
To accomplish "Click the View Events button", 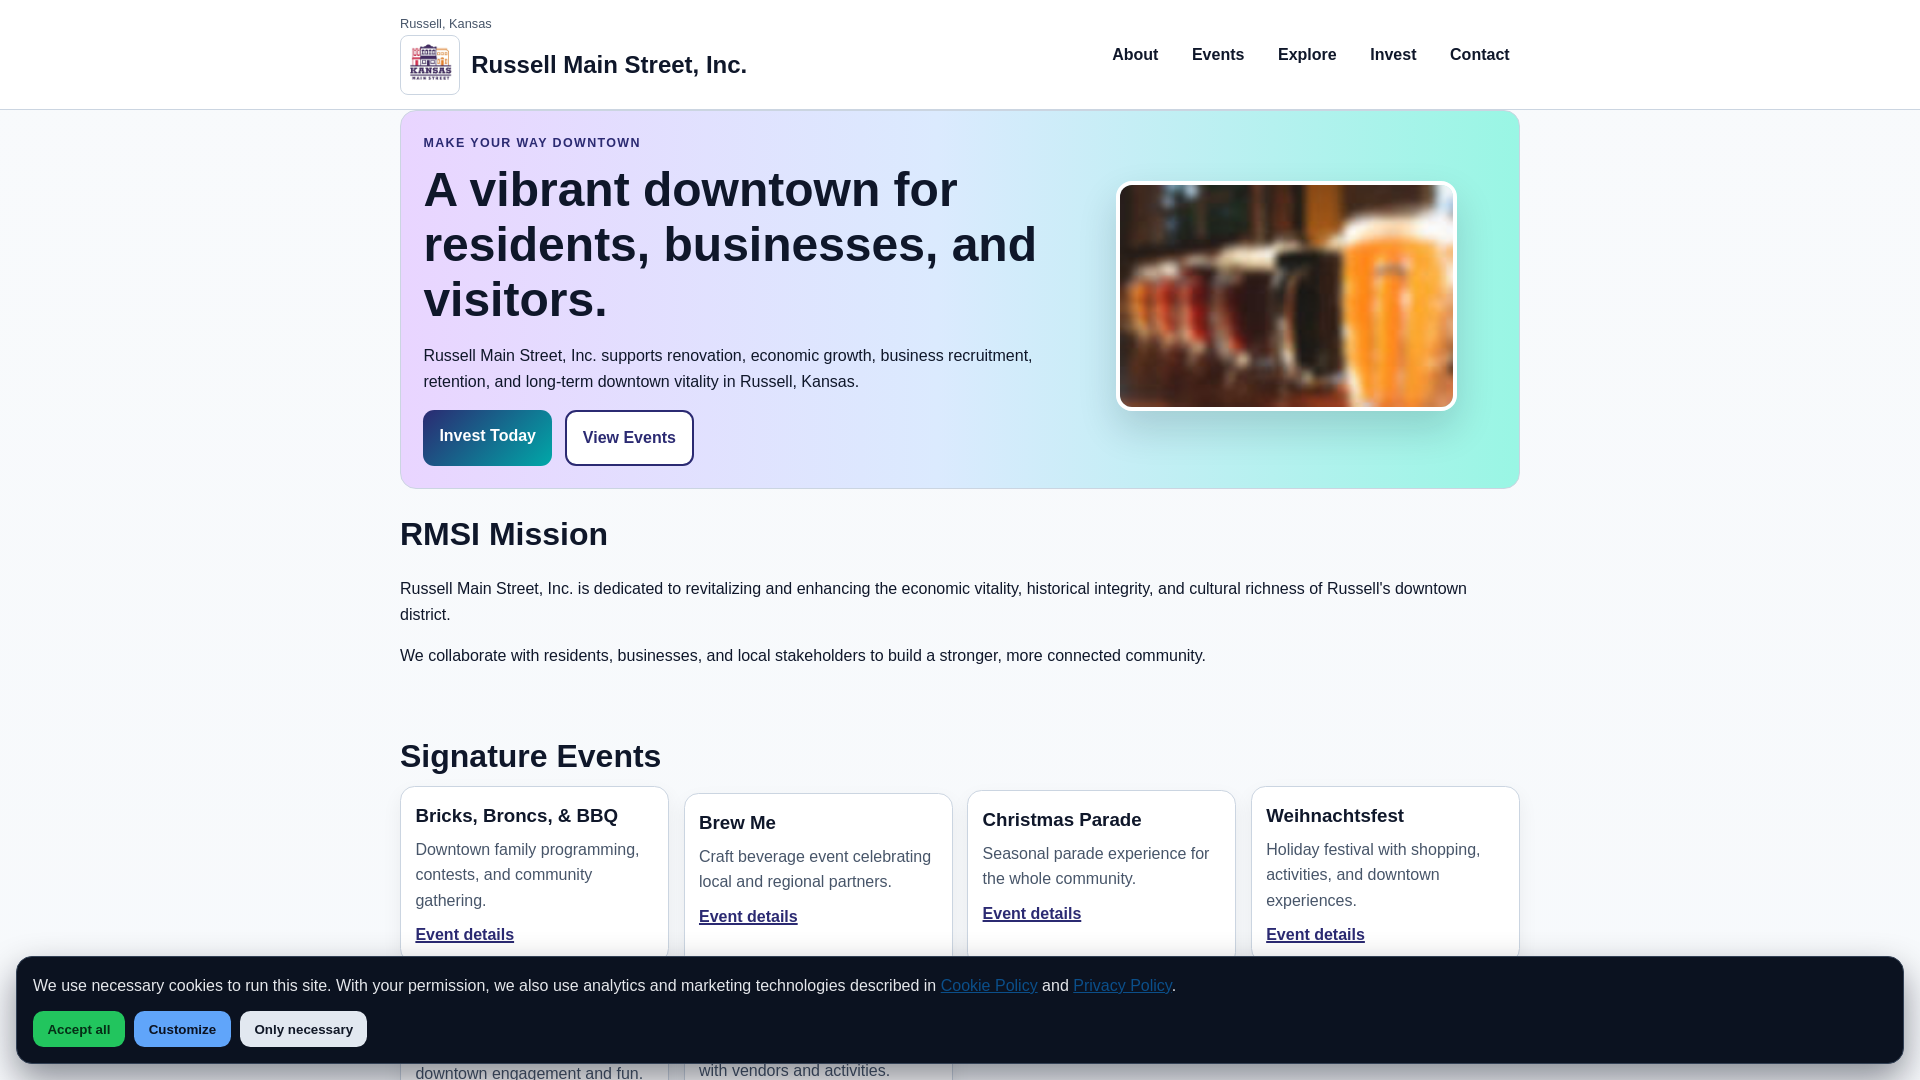I will (629, 438).
